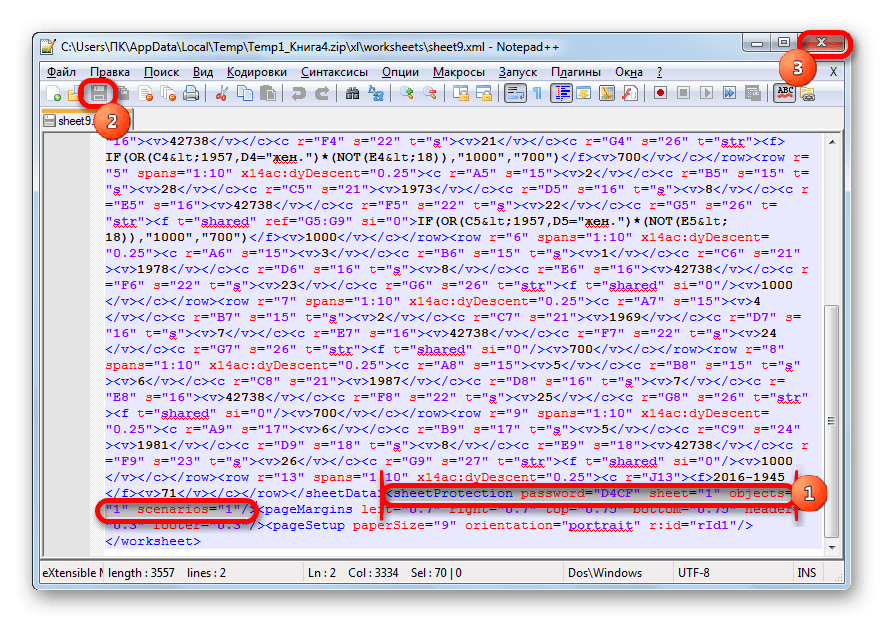The image size is (884, 623).
Task: Open the Запуск menu
Action: (518, 72)
